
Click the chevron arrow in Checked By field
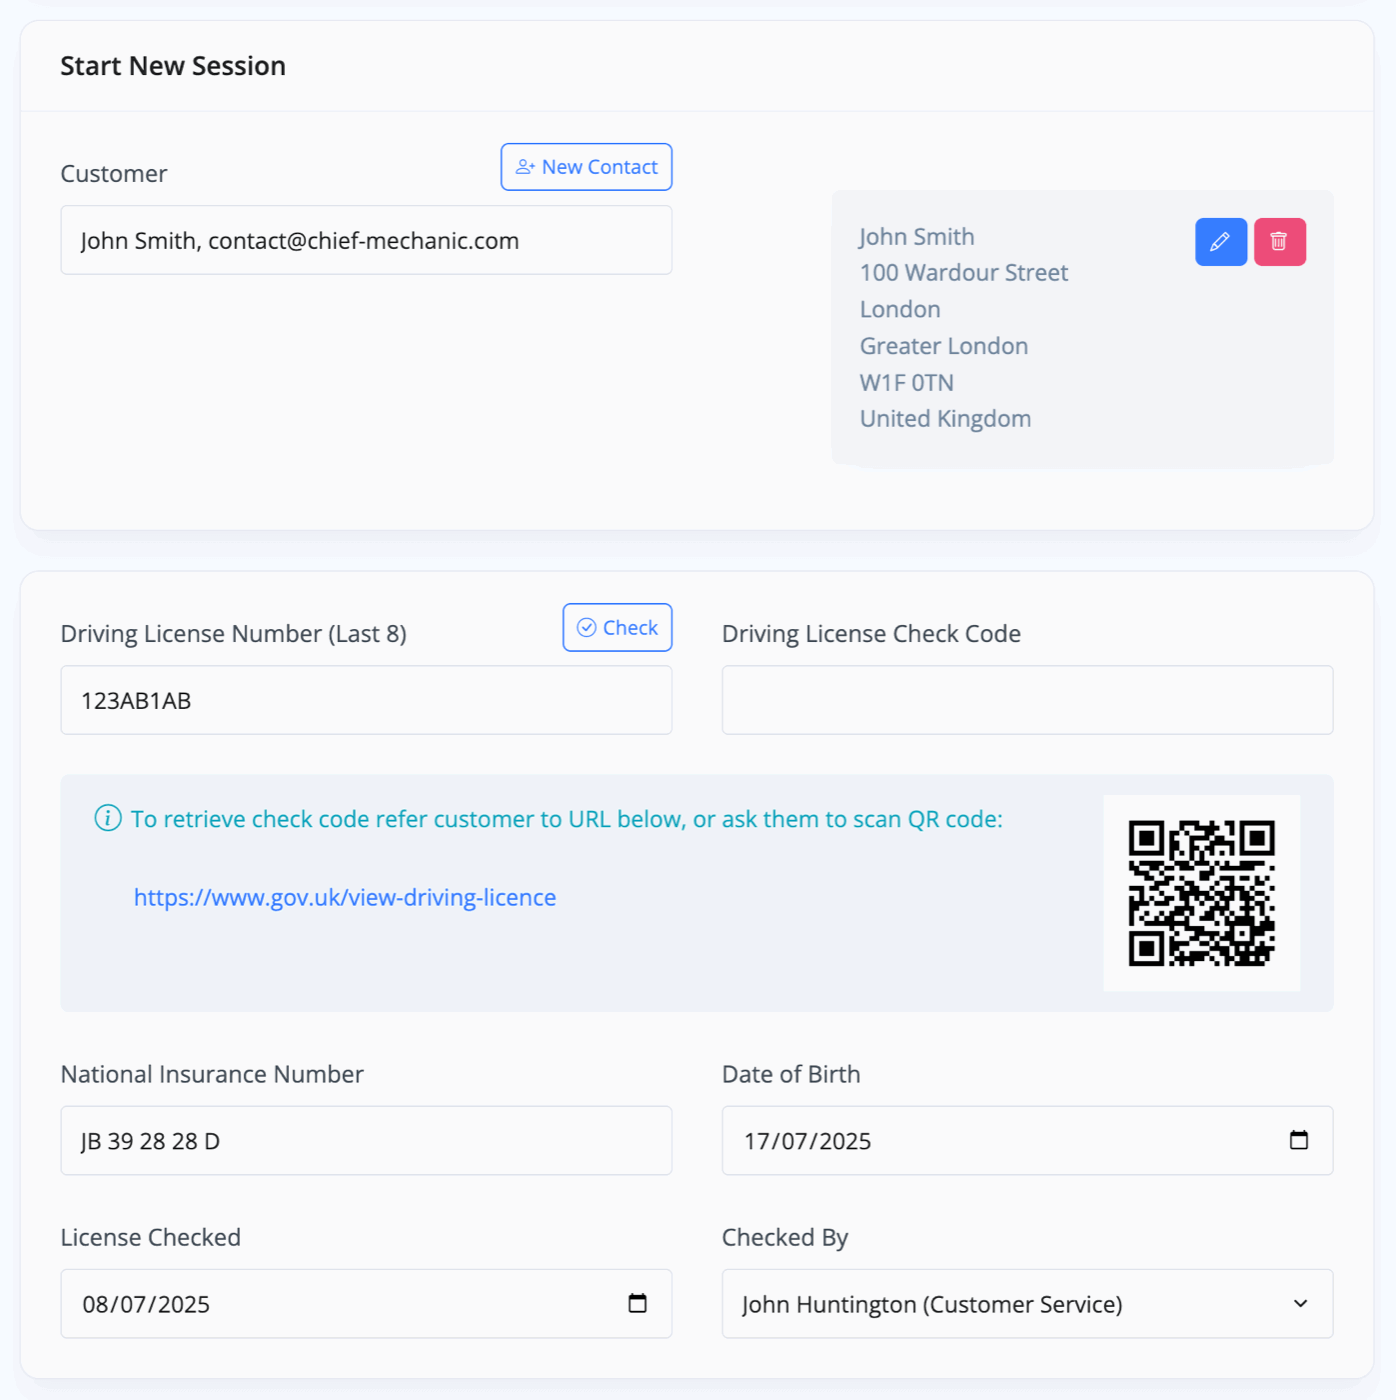coord(1300,1303)
